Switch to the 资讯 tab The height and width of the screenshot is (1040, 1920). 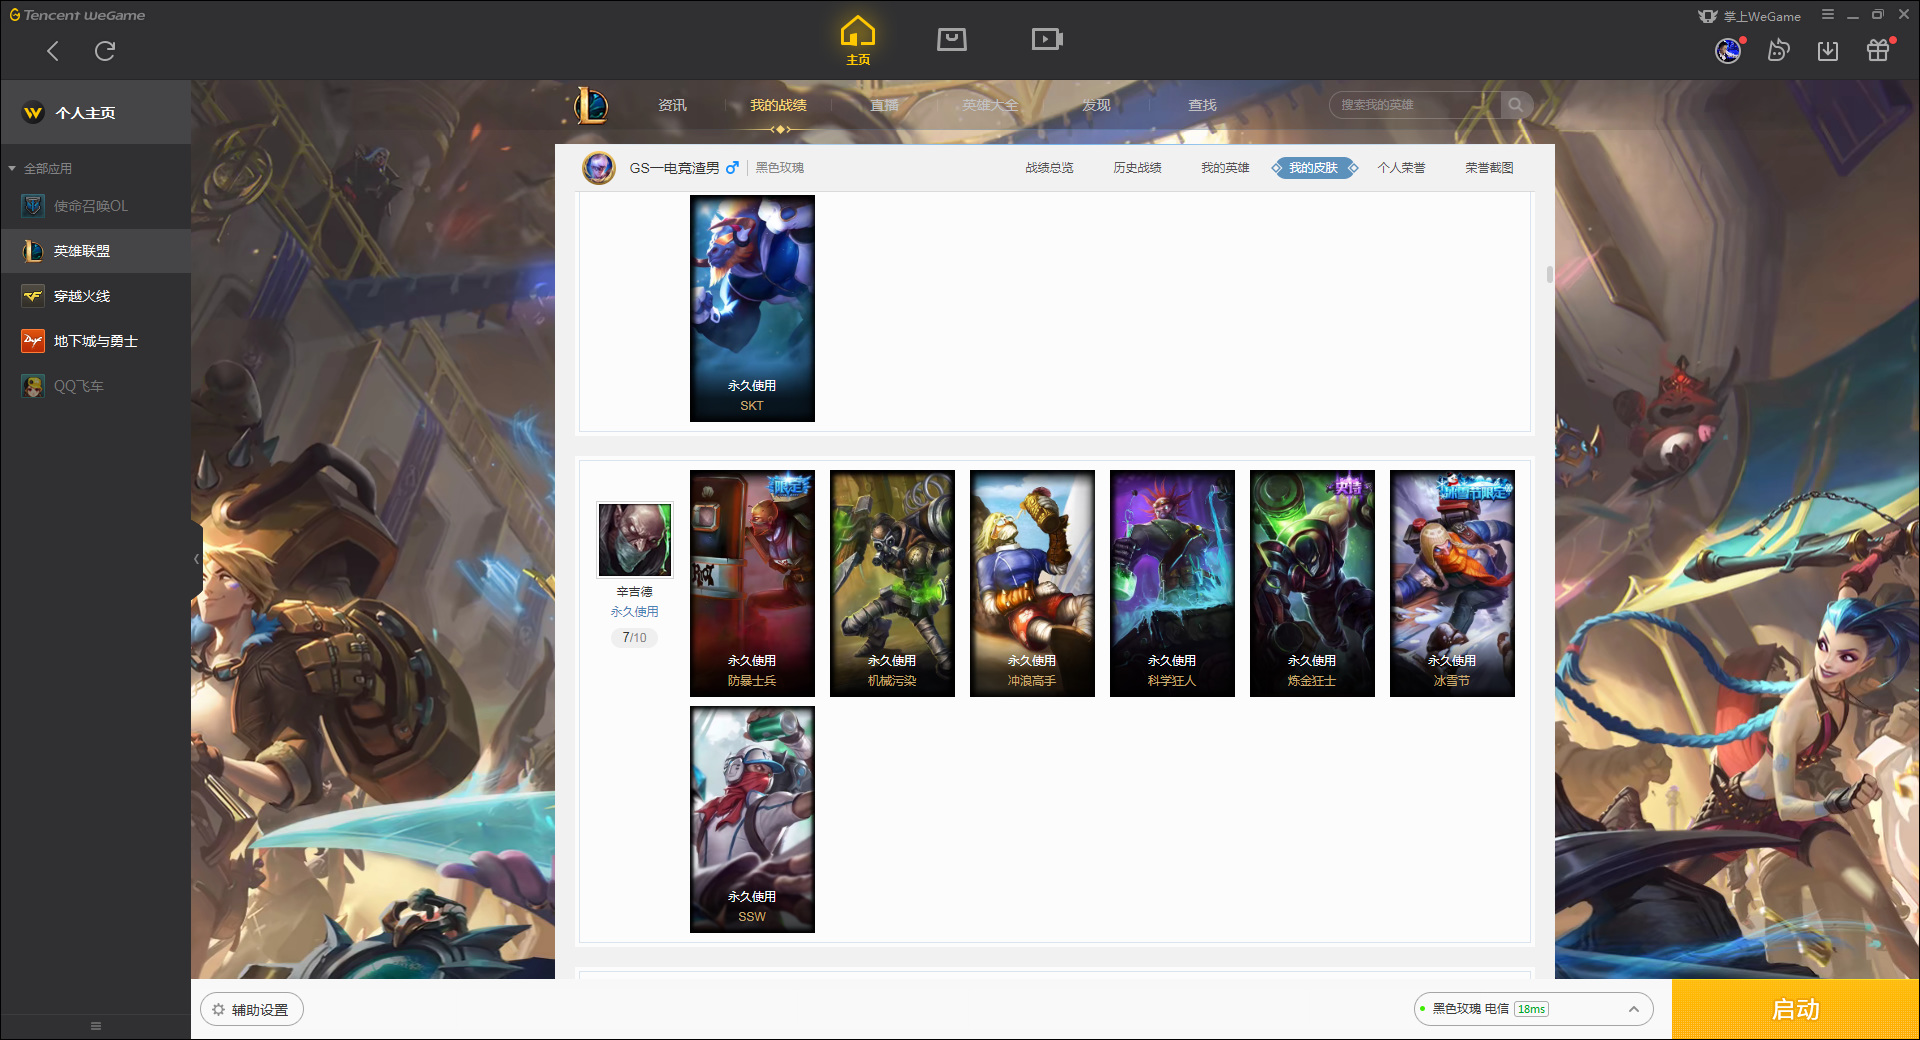pyautogui.click(x=672, y=105)
